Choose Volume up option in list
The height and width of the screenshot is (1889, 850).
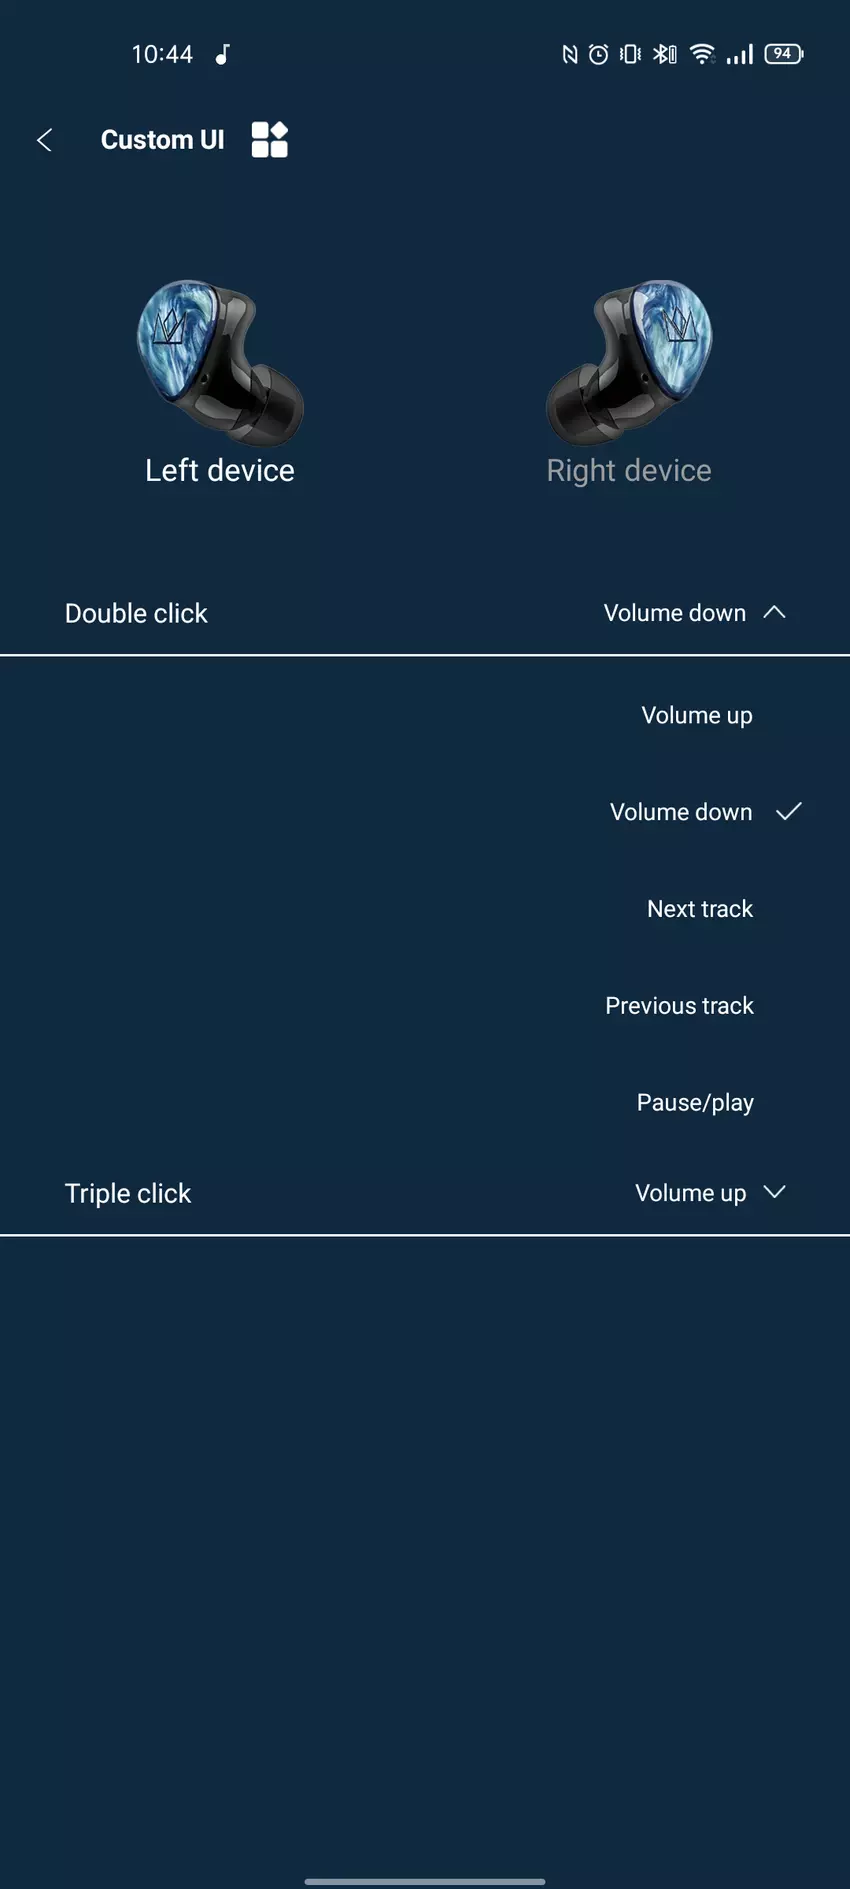(x=697, y=716)
